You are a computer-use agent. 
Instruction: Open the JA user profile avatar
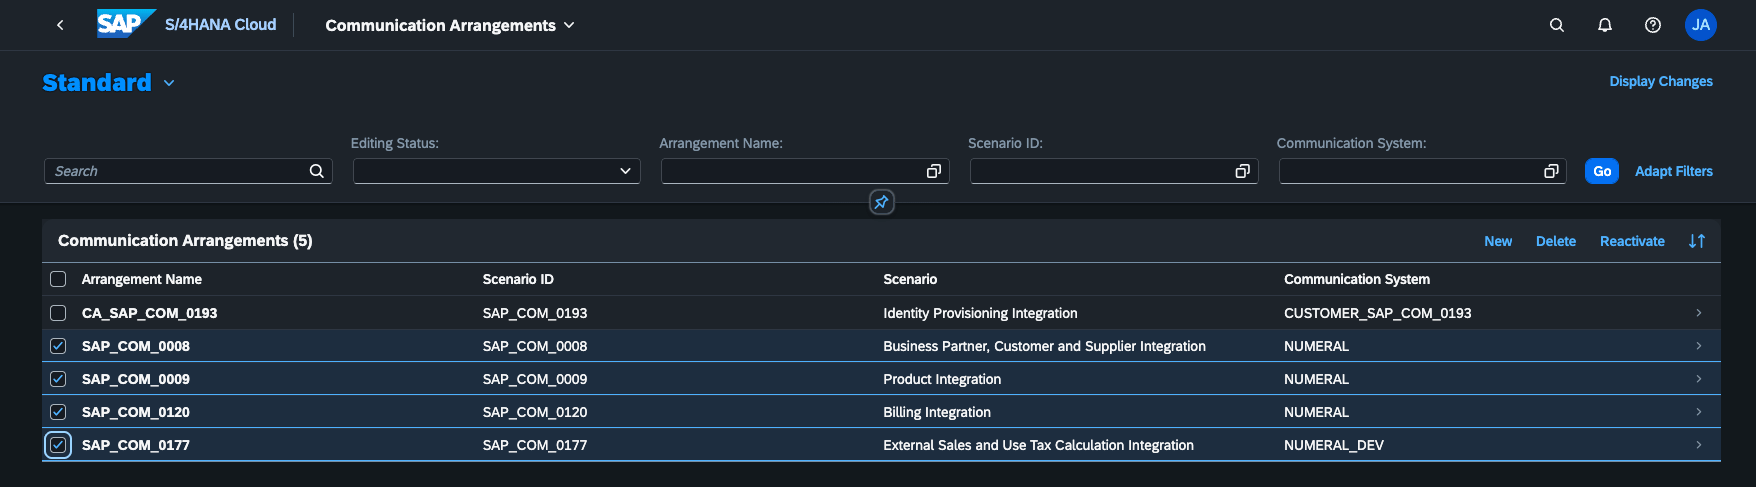click(x=1701, y=25)
